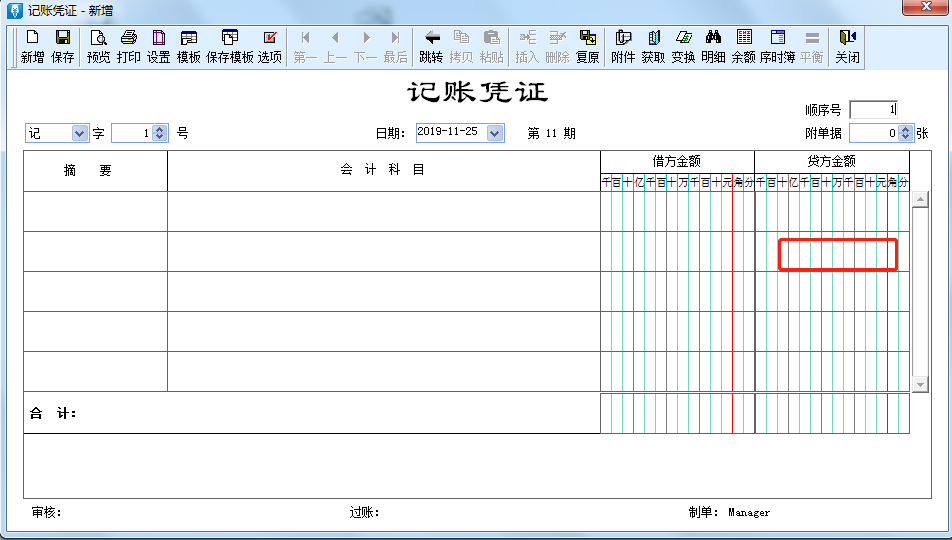Click 关闭 close toolbar icon
The image size is (952, 540).
(847, 46)
